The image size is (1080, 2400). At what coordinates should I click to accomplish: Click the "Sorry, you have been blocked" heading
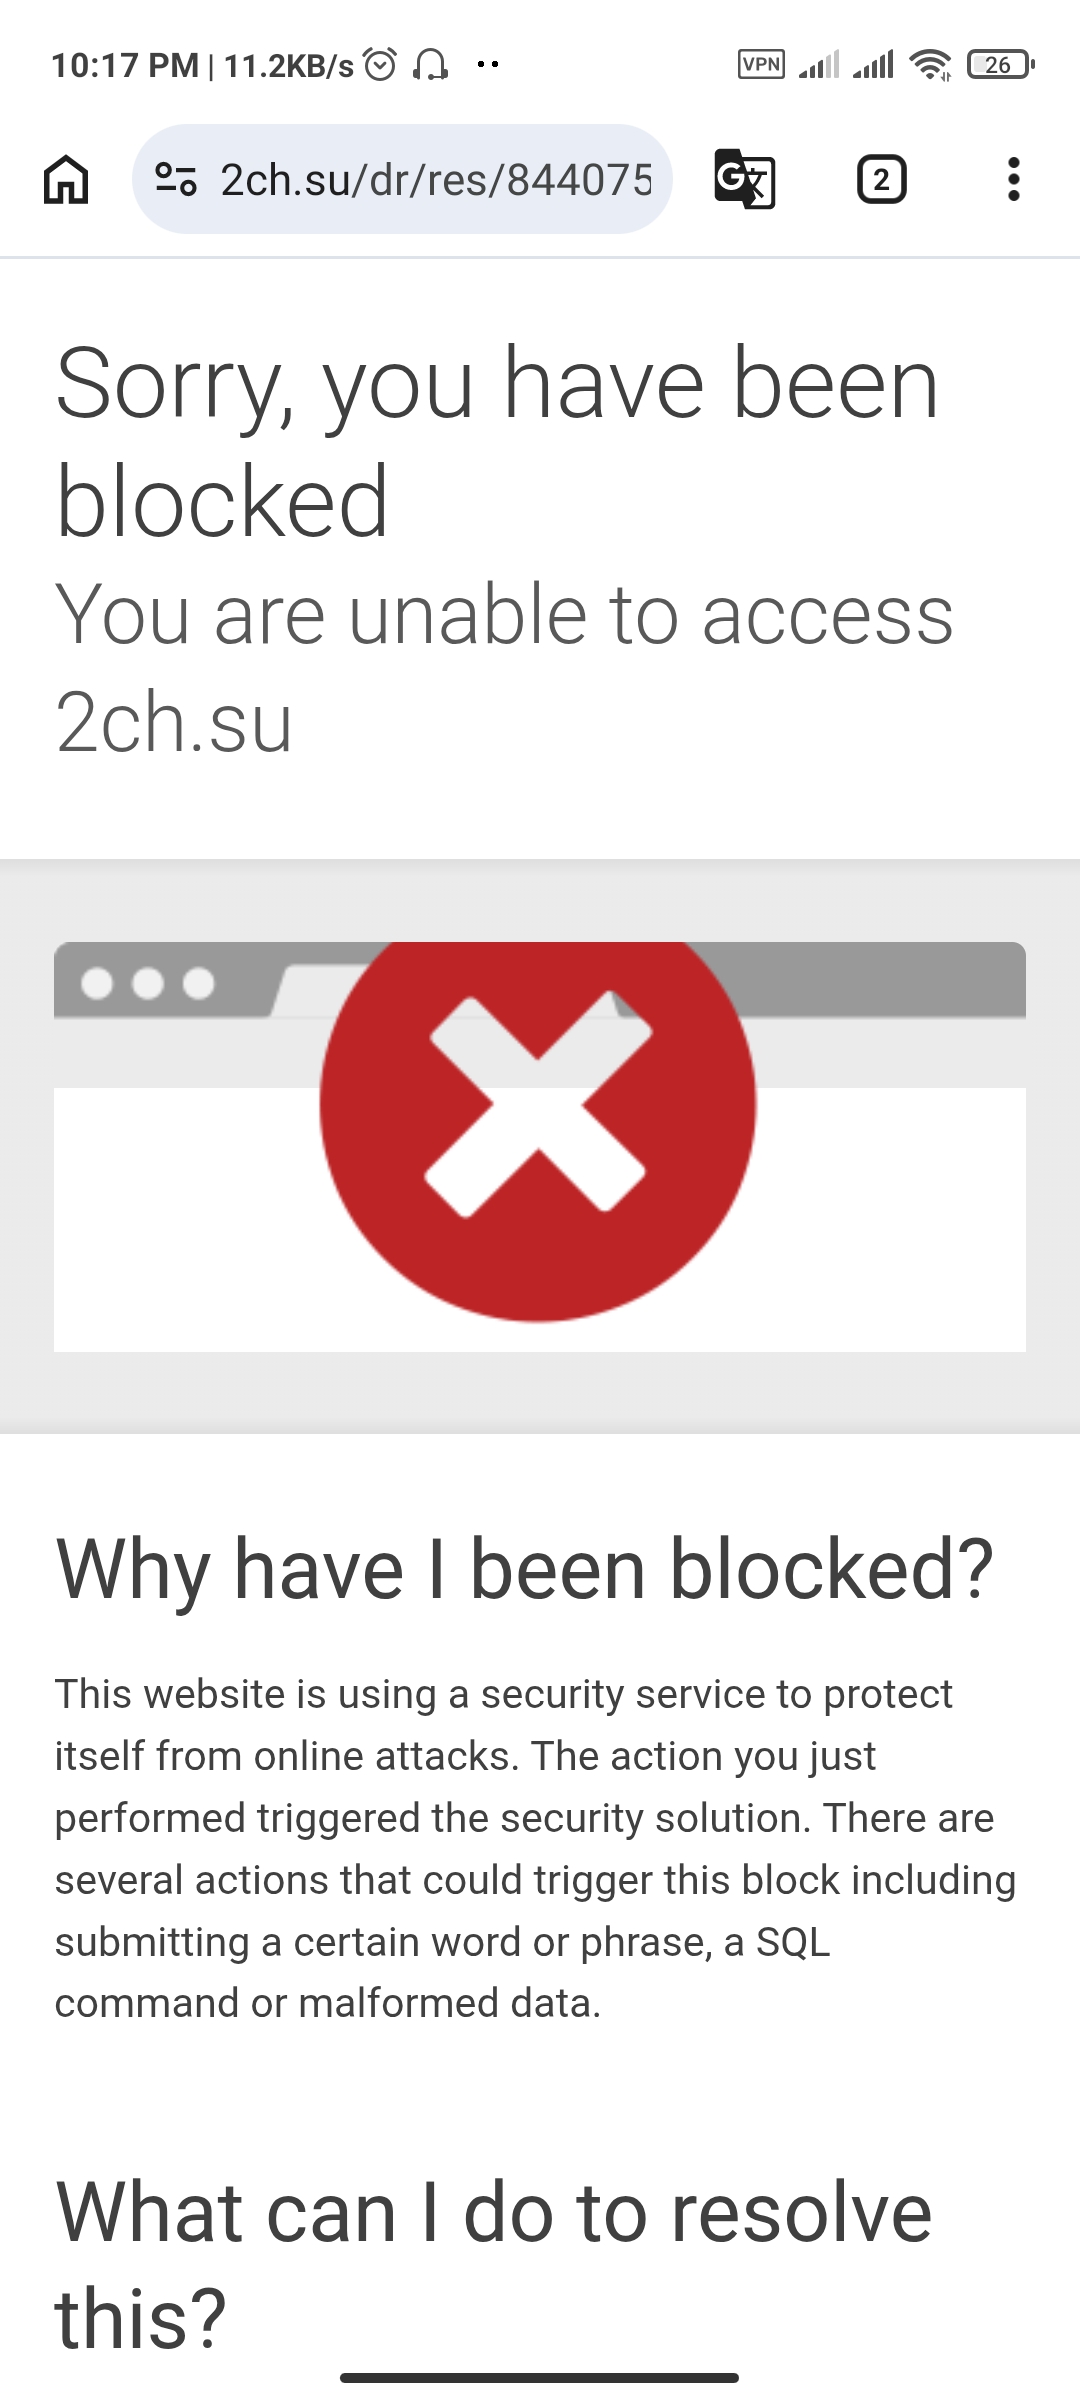tap(497, 440)
